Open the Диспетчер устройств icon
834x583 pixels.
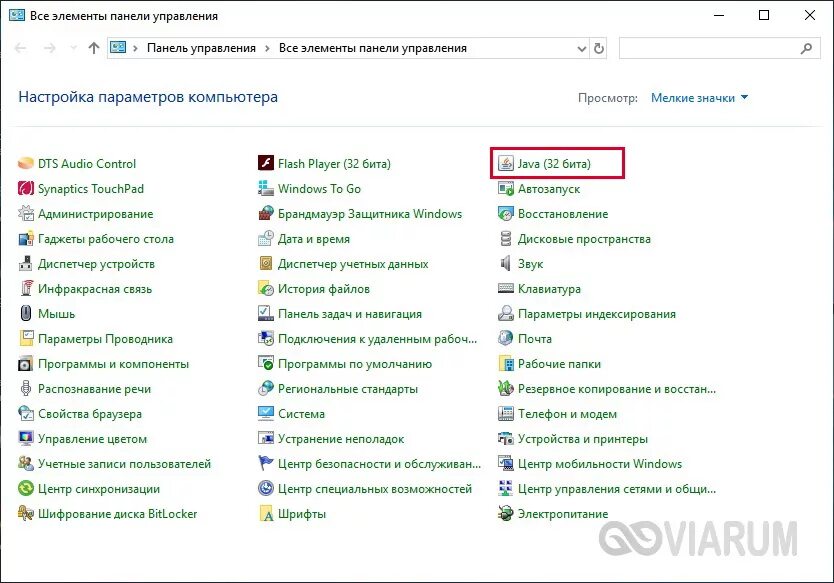pos(26,263)
